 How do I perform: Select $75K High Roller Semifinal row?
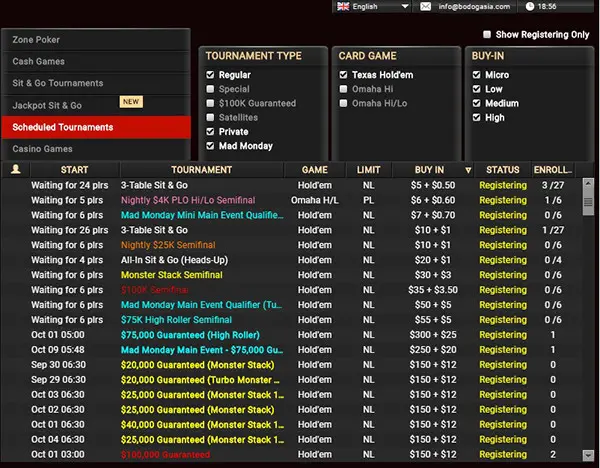292,320
